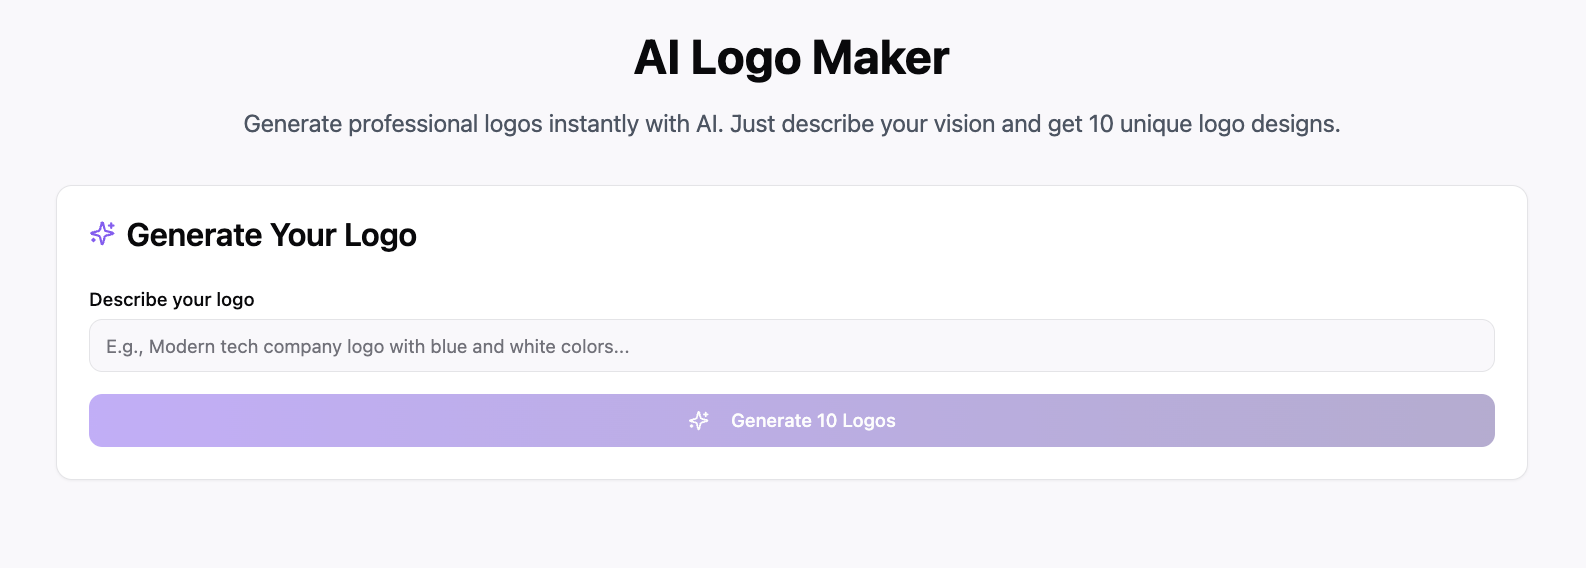The image size is (1586, 568).
Task: Click the subtitle text about generating professional logos
Action: click(792, 124)
